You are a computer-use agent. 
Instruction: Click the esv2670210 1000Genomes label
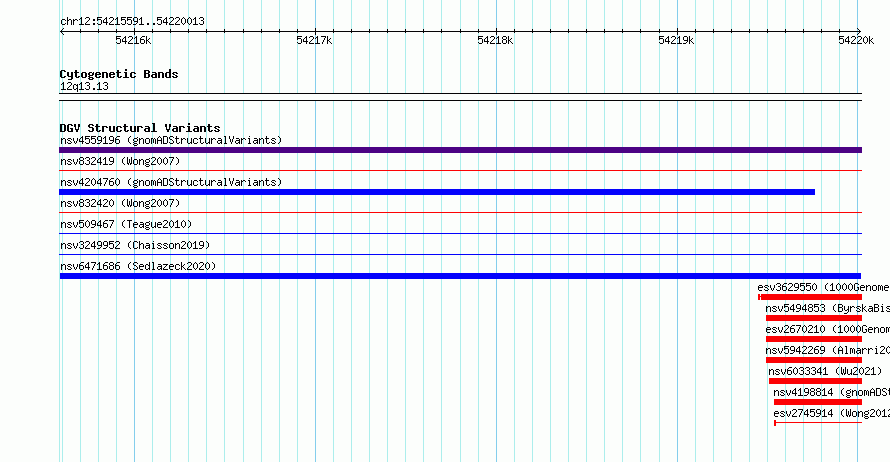[x=828, y=329]
